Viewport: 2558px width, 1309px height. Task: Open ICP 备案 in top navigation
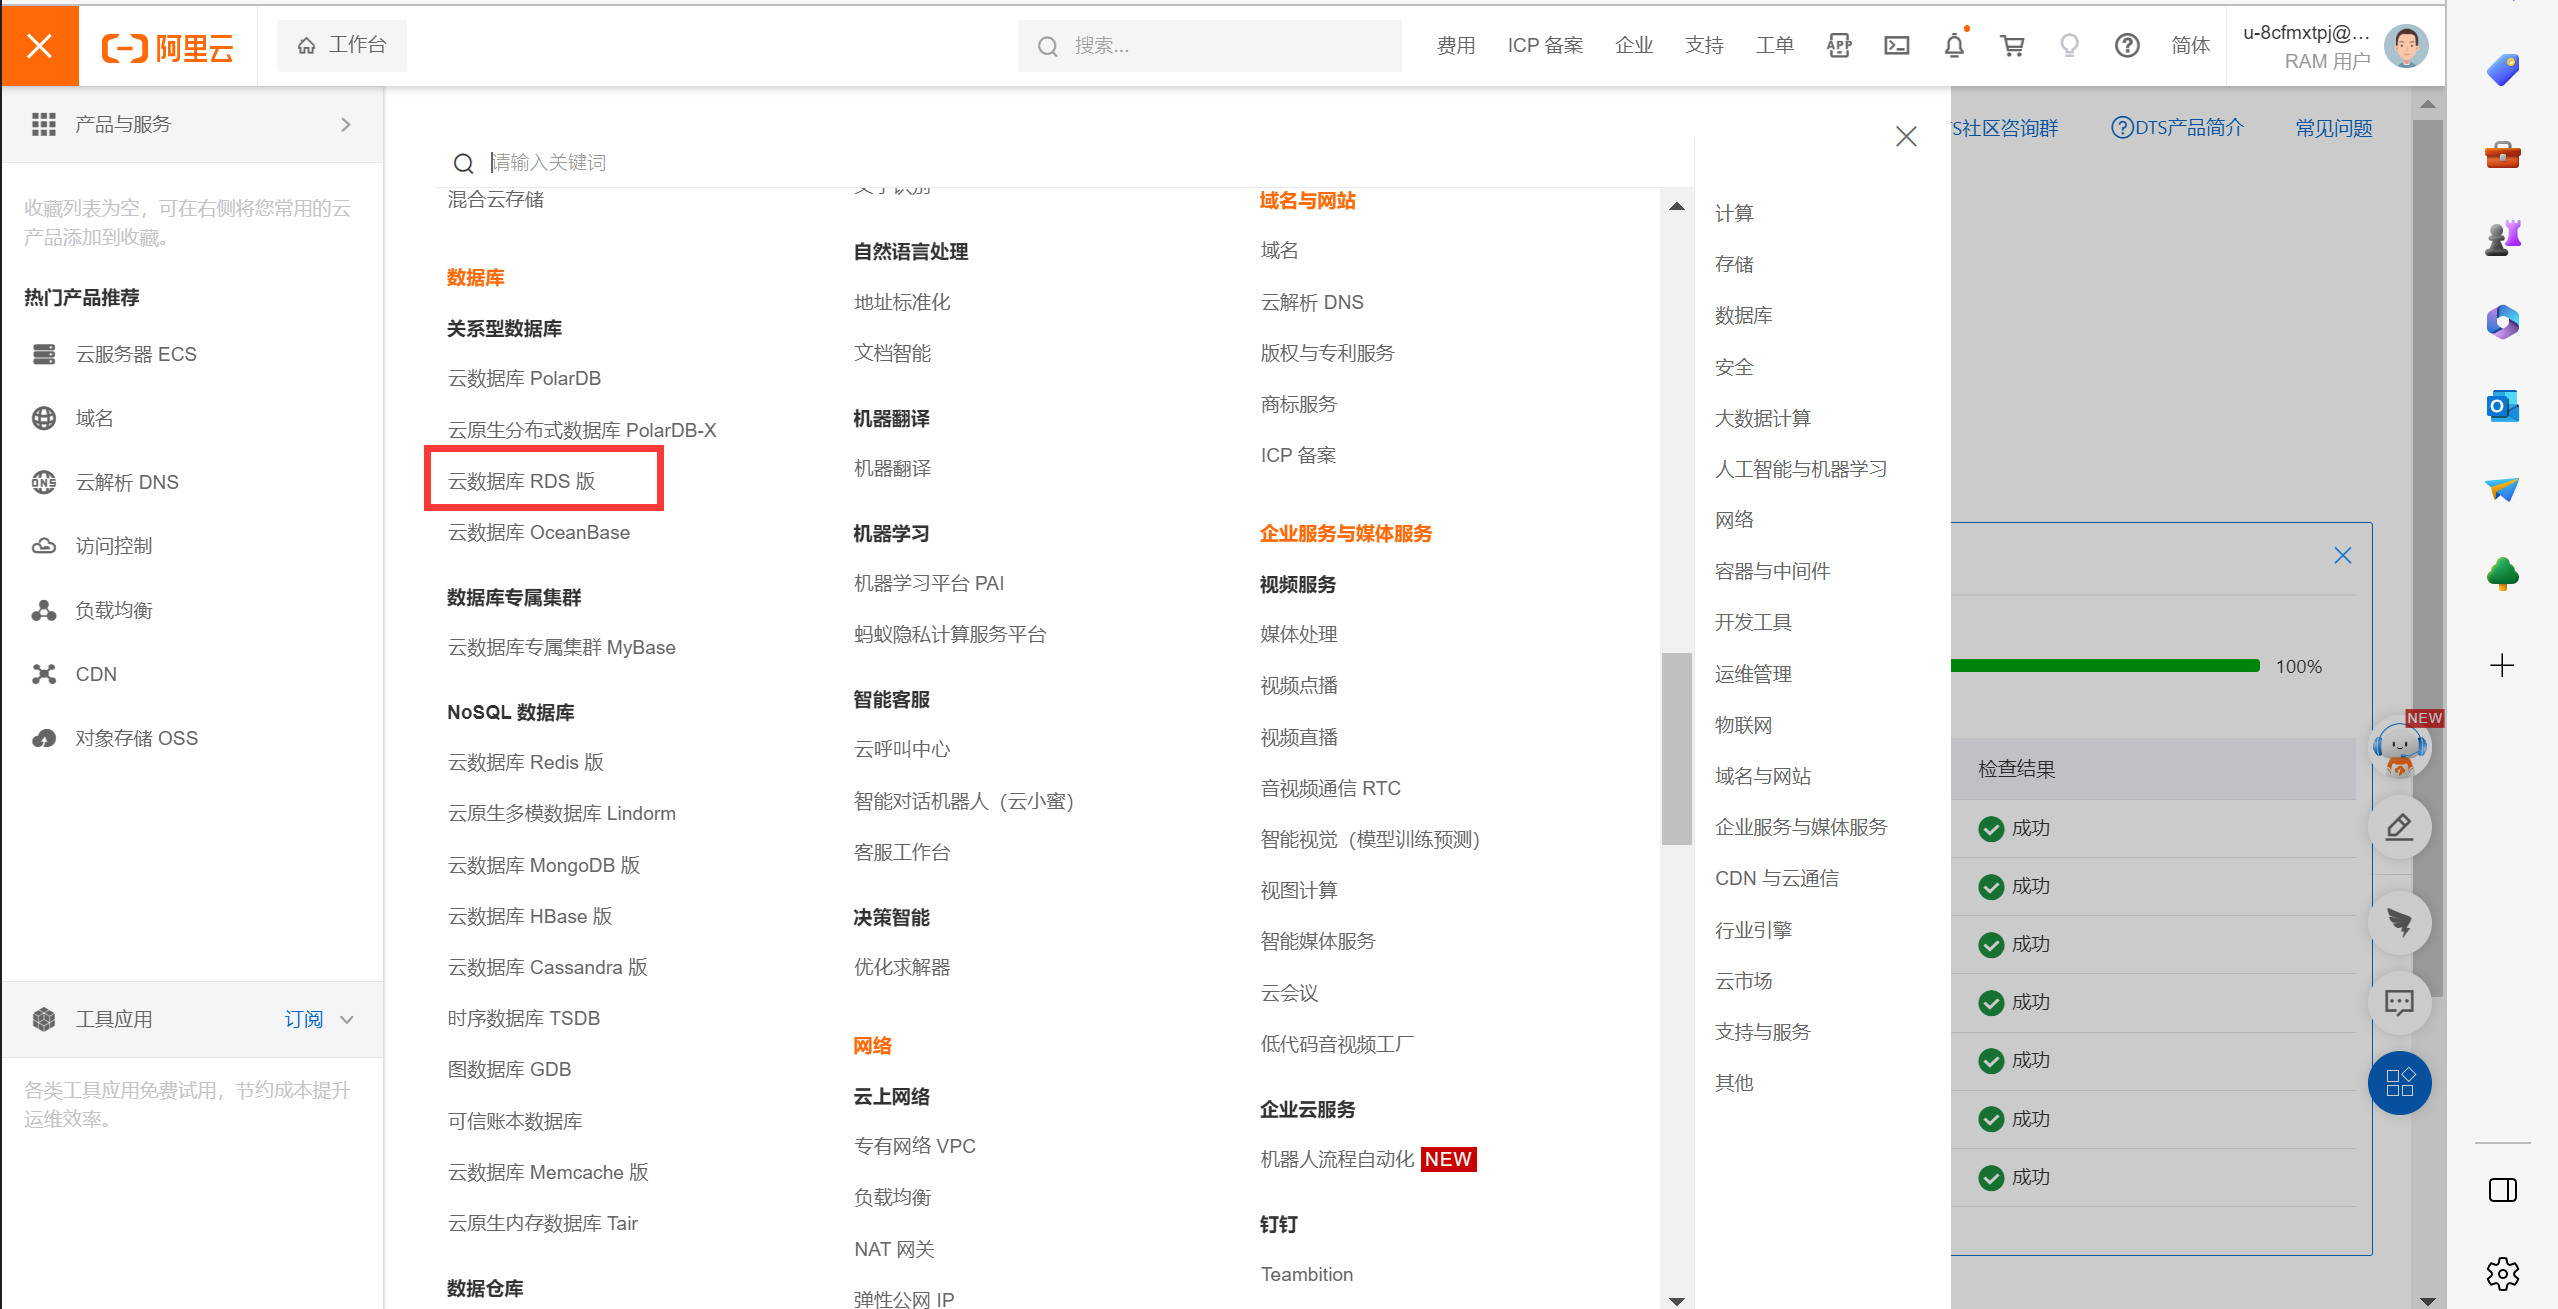point(1545,45)
